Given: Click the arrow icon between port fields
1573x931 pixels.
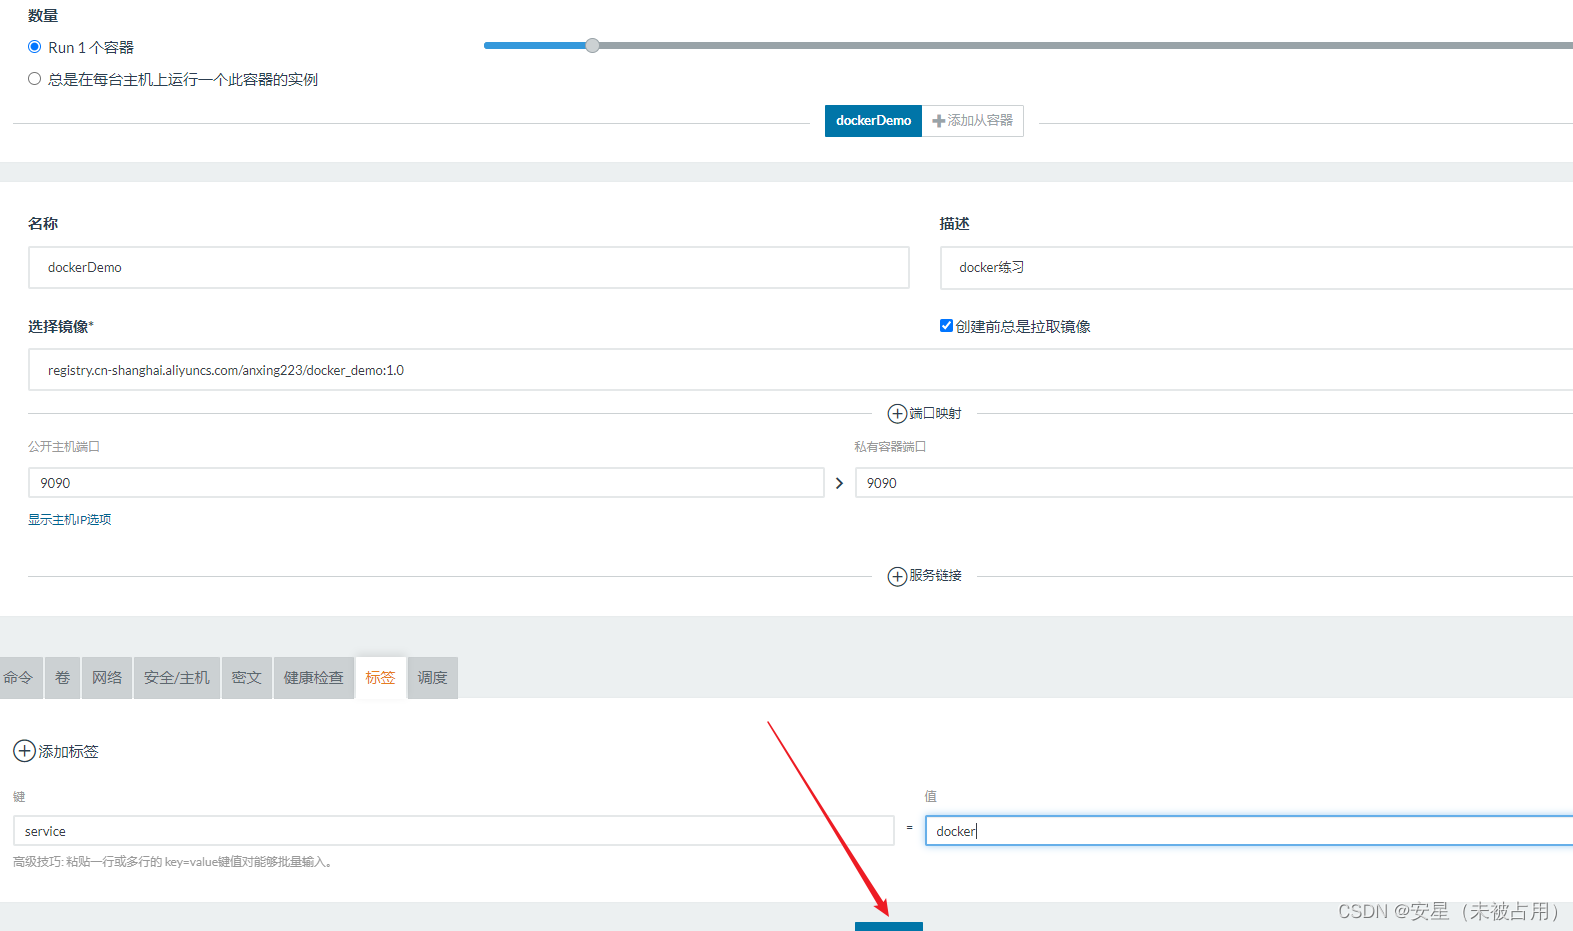Looking at the screenshot, I should [840, 483].
